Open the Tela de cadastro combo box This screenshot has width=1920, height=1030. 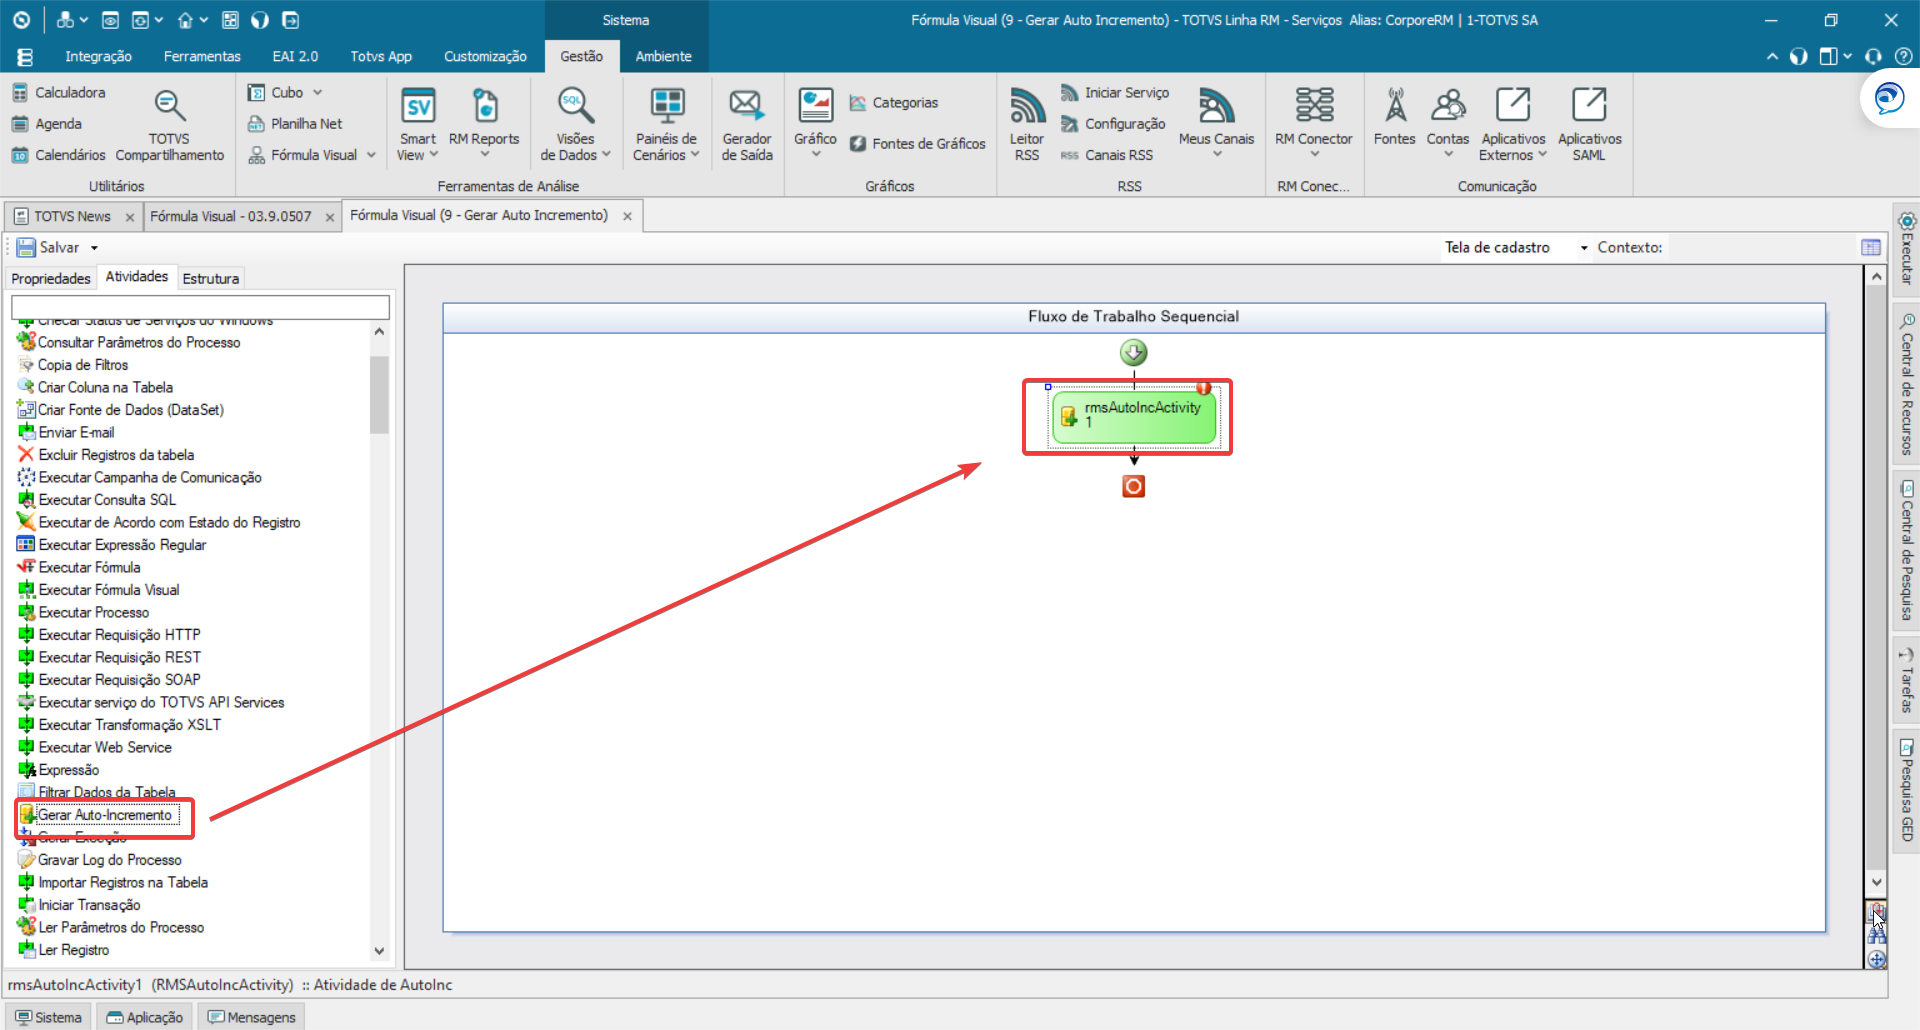[x=1516, y=247]
